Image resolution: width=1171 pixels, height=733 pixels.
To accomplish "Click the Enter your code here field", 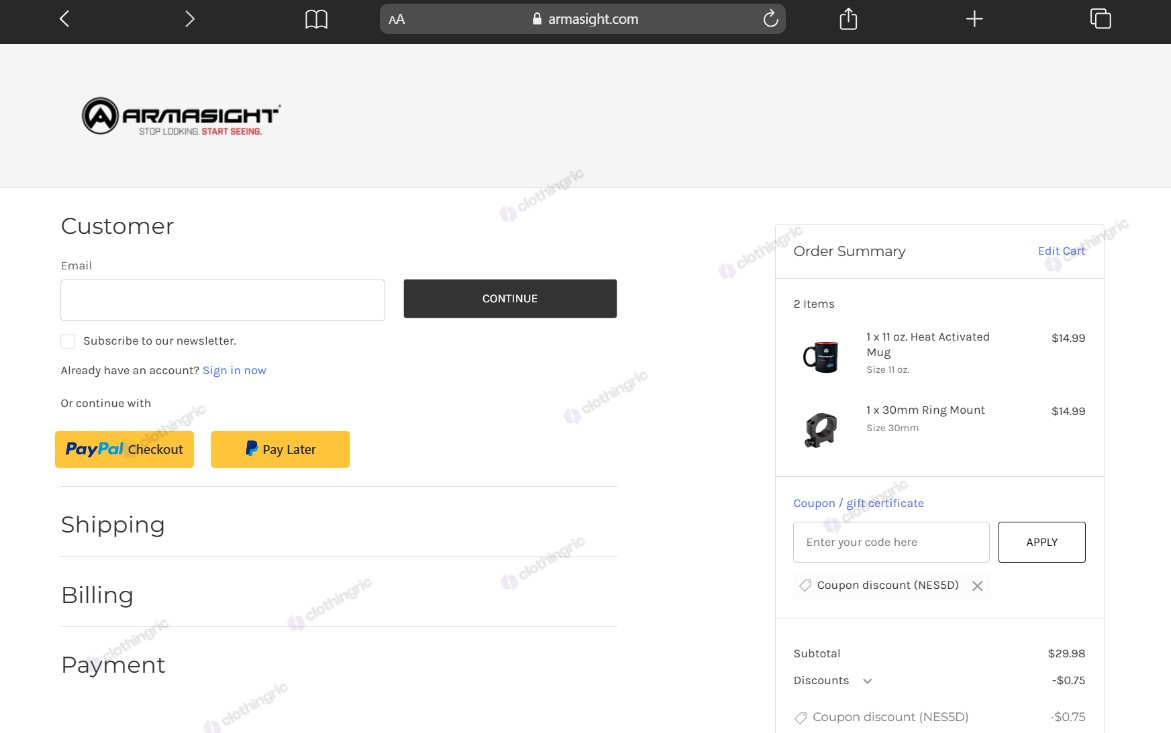I will pos(891,543).
